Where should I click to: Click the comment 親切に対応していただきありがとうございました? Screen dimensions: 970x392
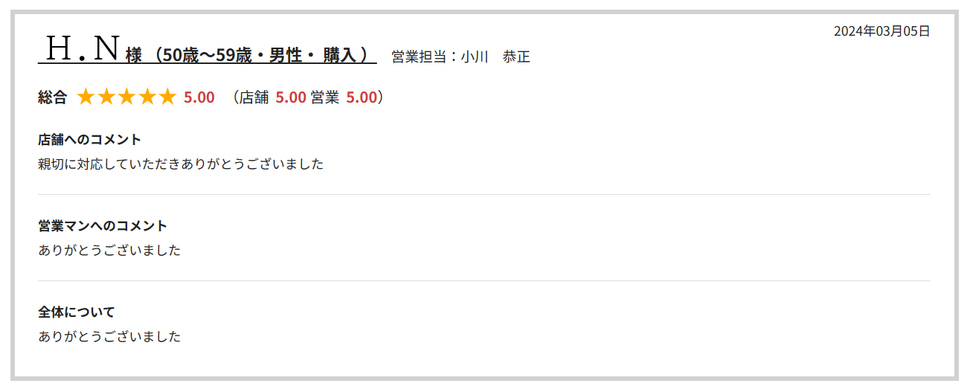[x=181, y=164]
